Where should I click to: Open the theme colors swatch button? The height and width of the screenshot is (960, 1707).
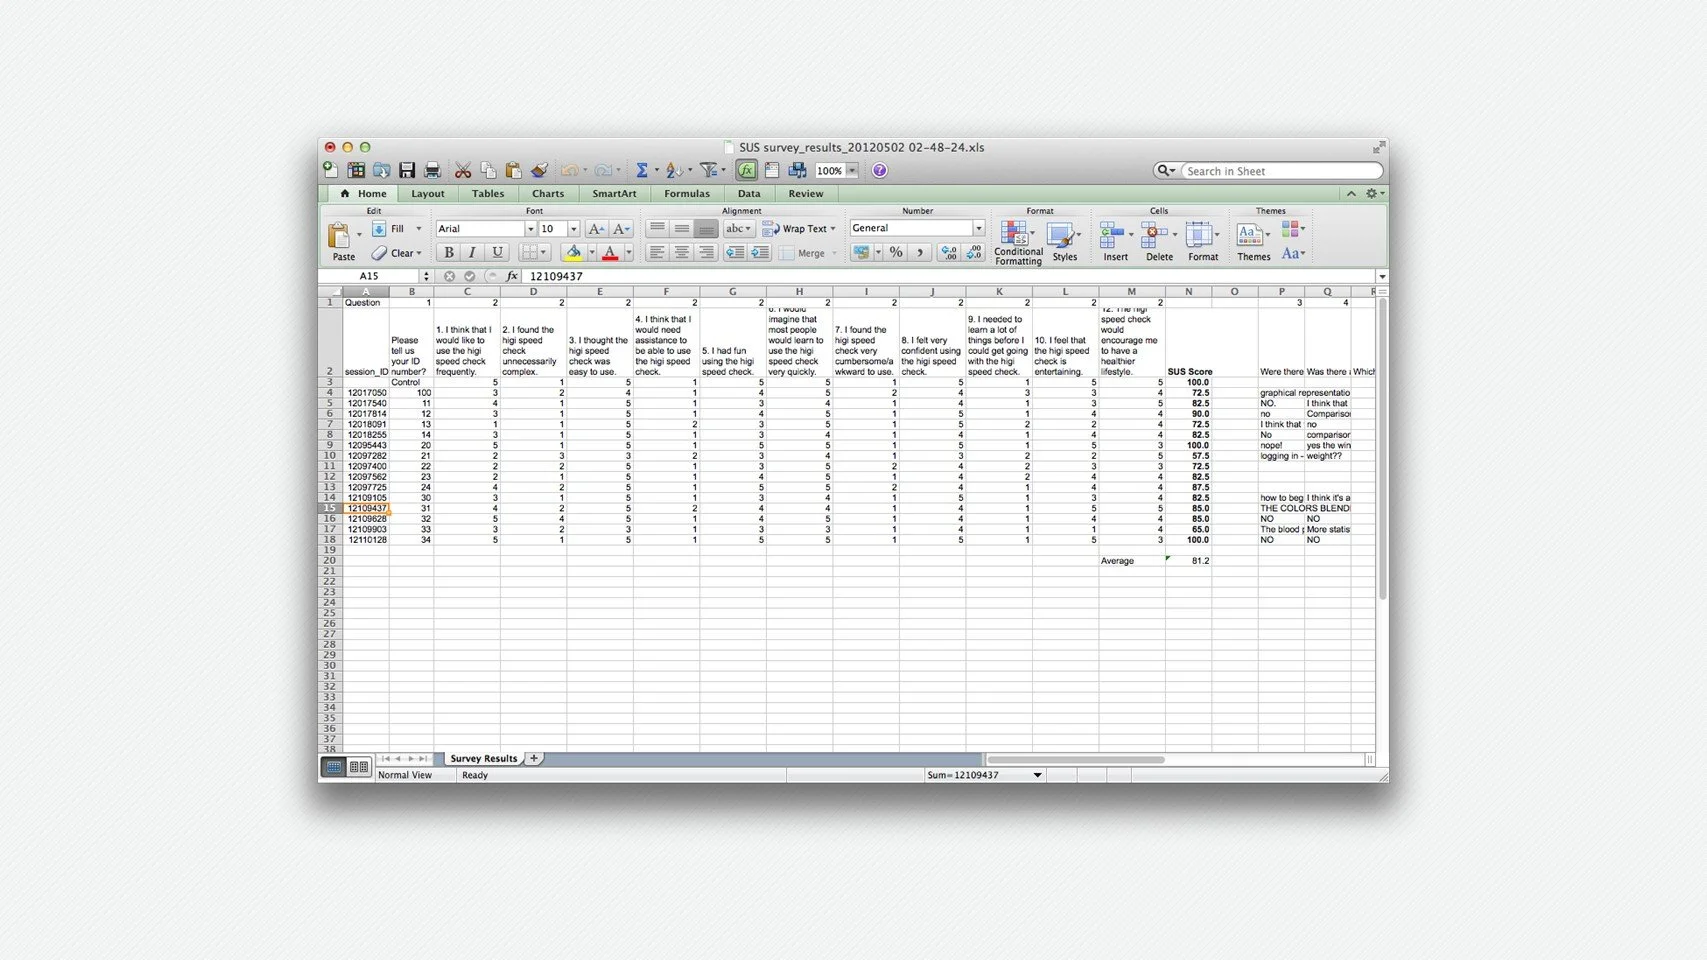point(1292,229)
